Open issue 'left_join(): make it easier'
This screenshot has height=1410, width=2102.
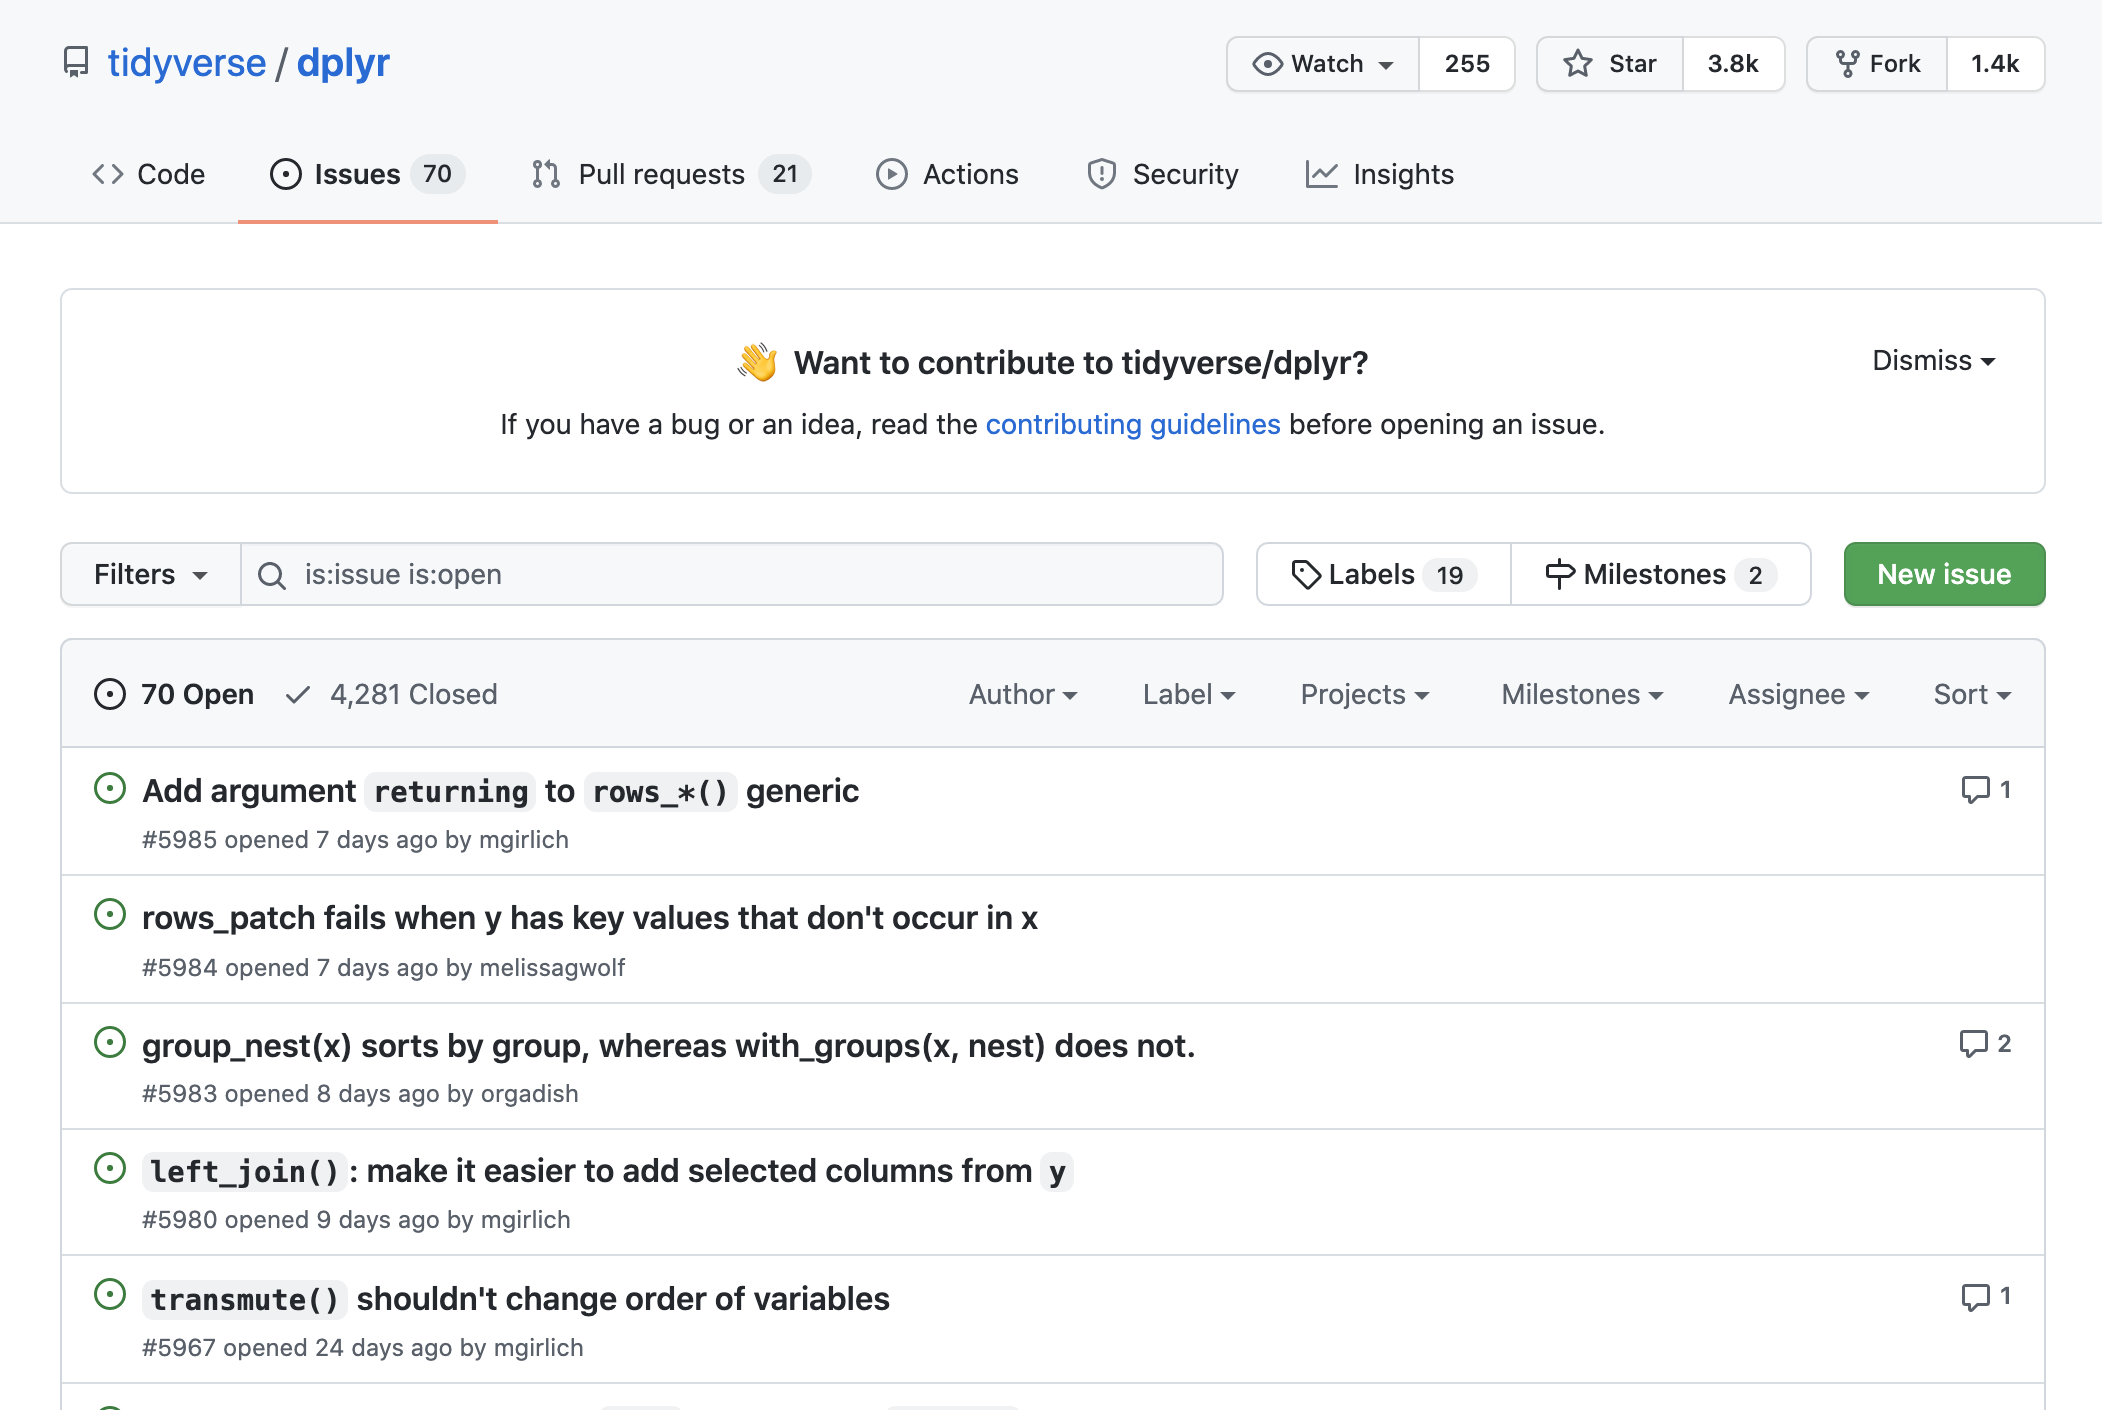click(608, 1171)
